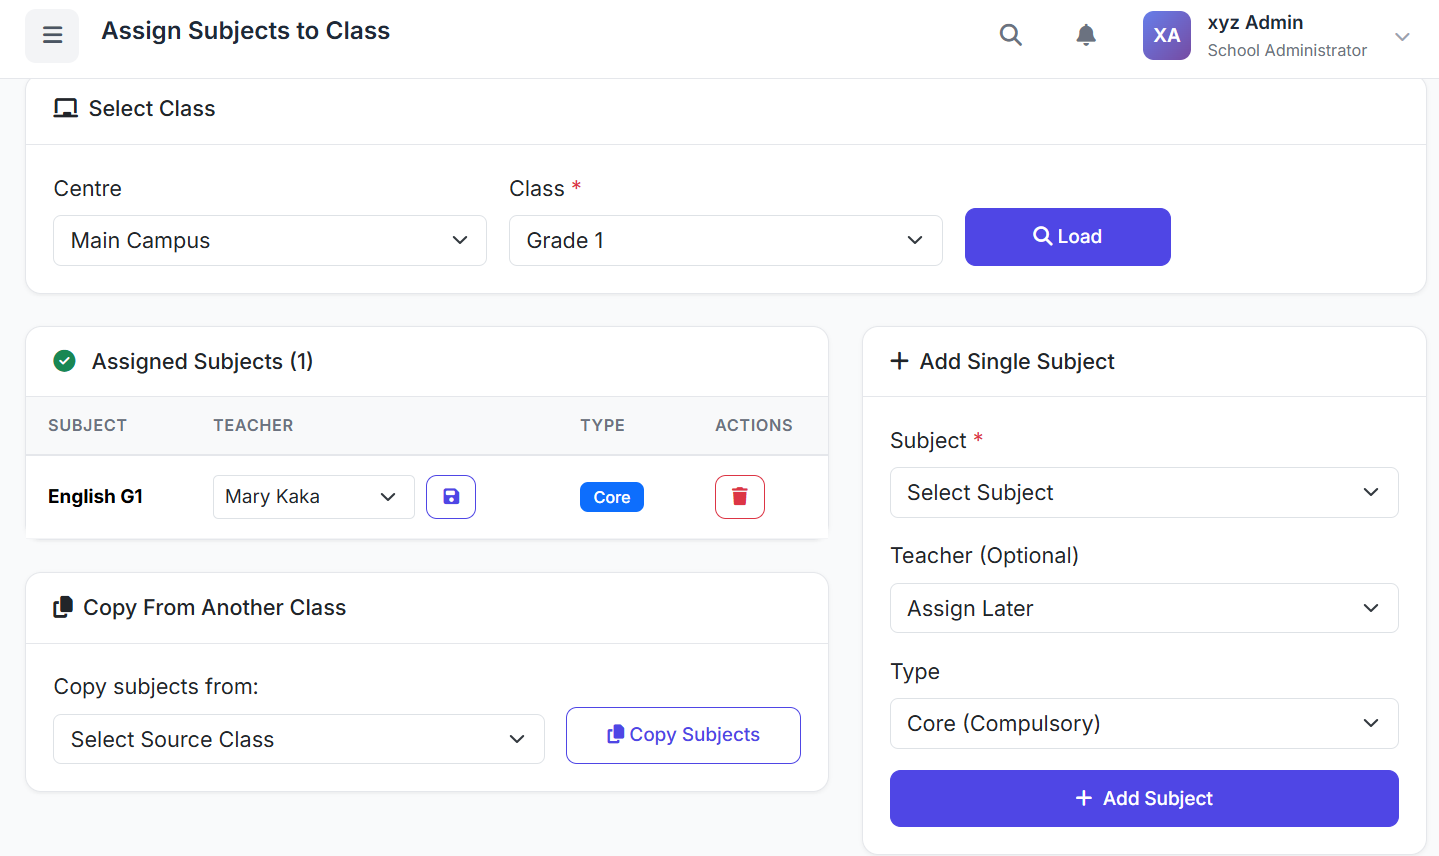The height and width of the screenshot is (856, 1439).
Task: Open the Class dropdown showing Grade 1
Action: click(725, 241)
